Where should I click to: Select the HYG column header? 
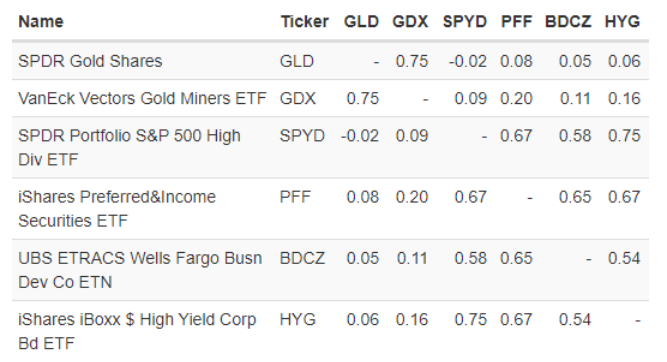coord(622,21)
